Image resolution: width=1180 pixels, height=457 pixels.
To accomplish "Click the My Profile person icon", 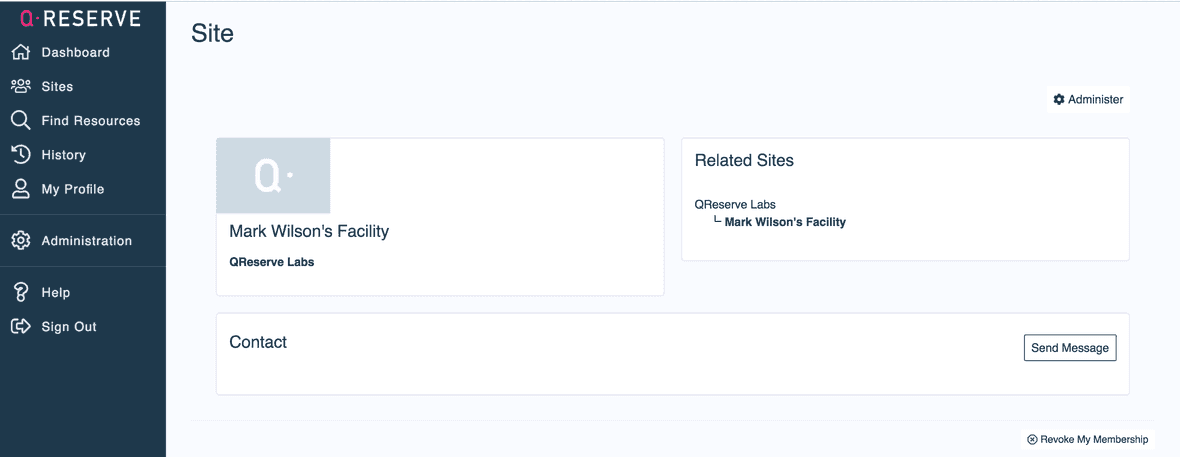I will pyautogui.click(x=20, y=188).
